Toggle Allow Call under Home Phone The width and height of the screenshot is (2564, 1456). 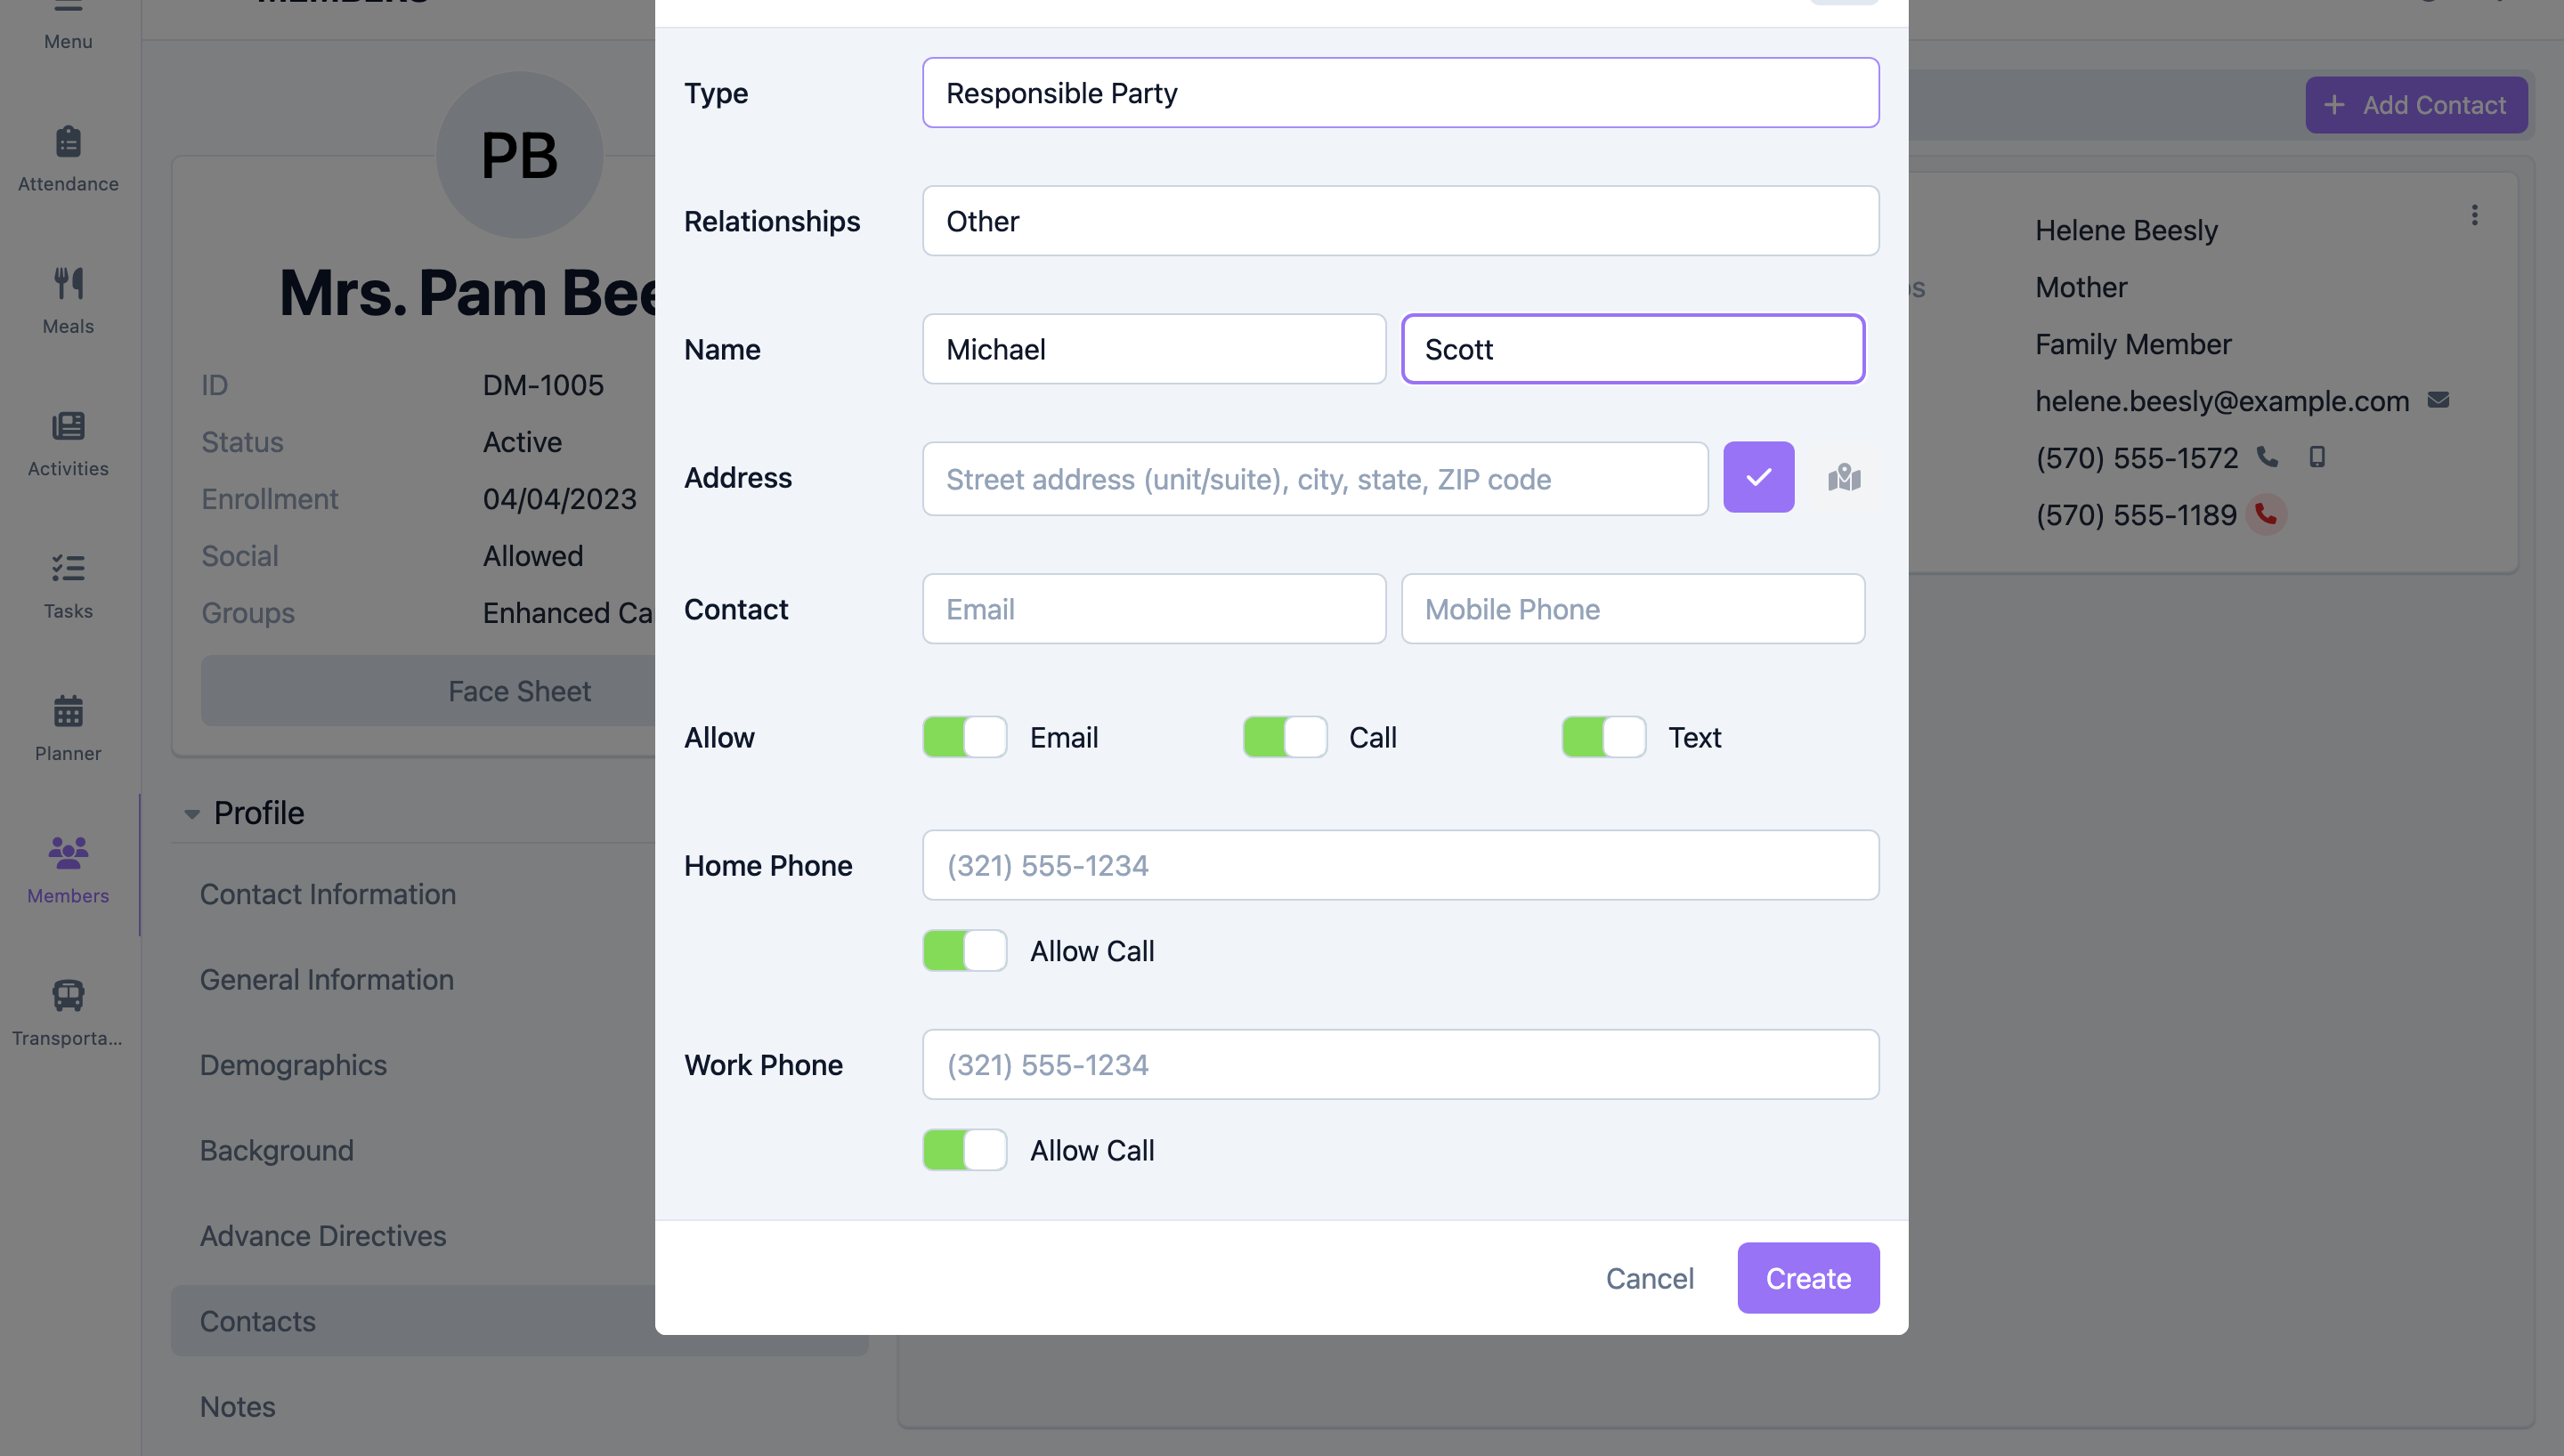click(964, 951)
